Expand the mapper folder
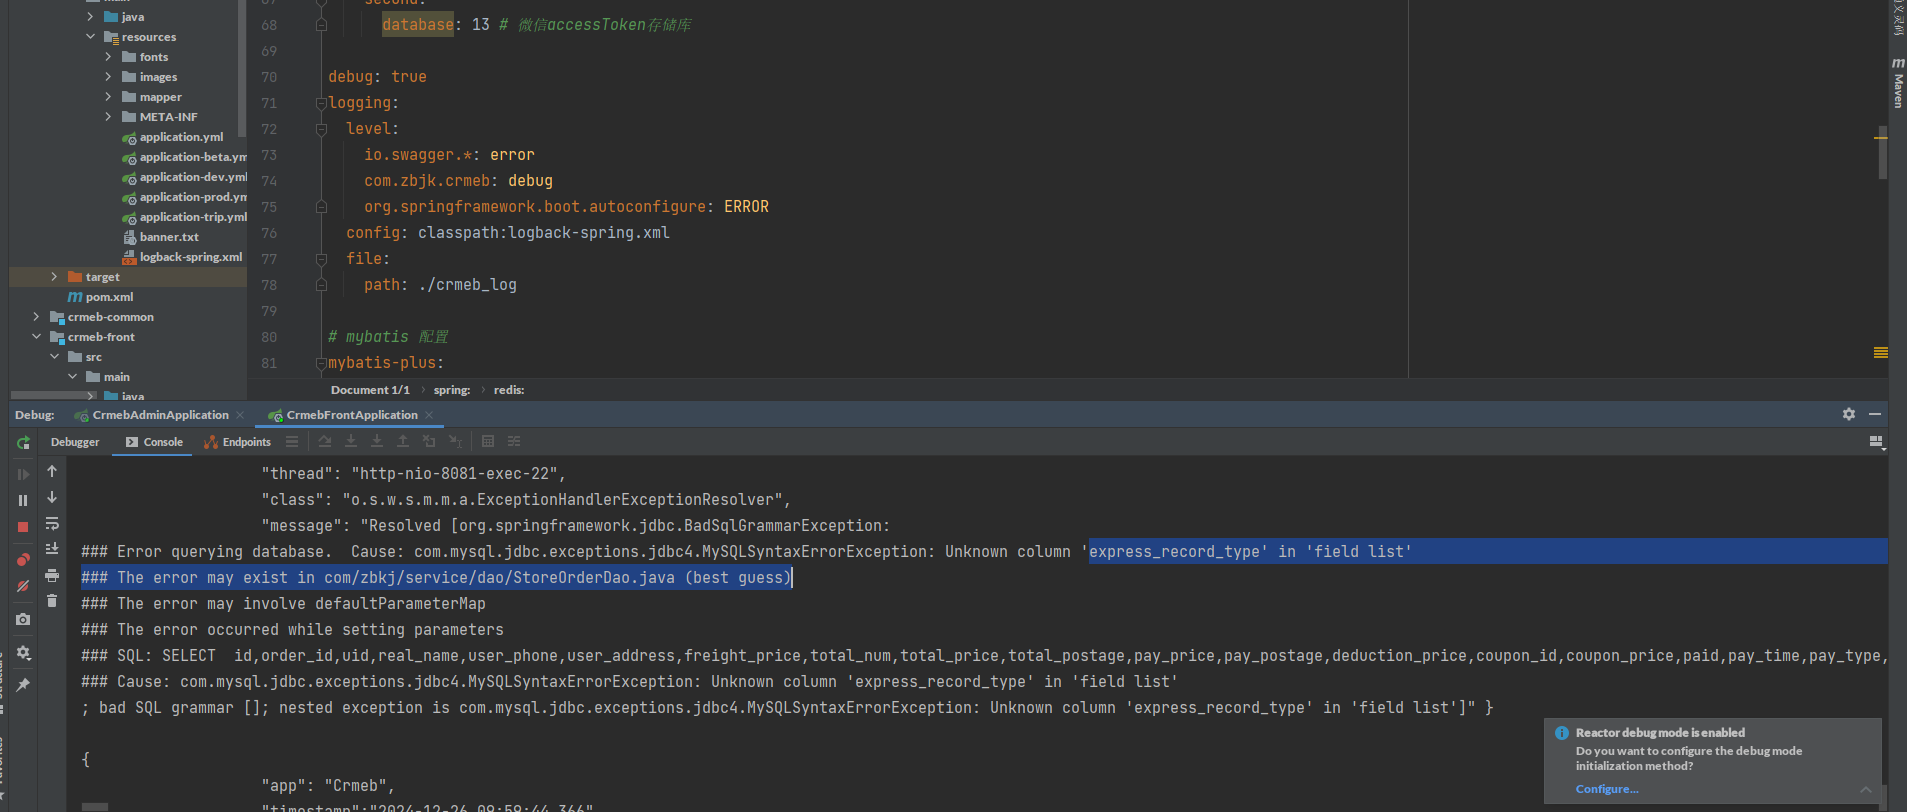 [108, 97]
